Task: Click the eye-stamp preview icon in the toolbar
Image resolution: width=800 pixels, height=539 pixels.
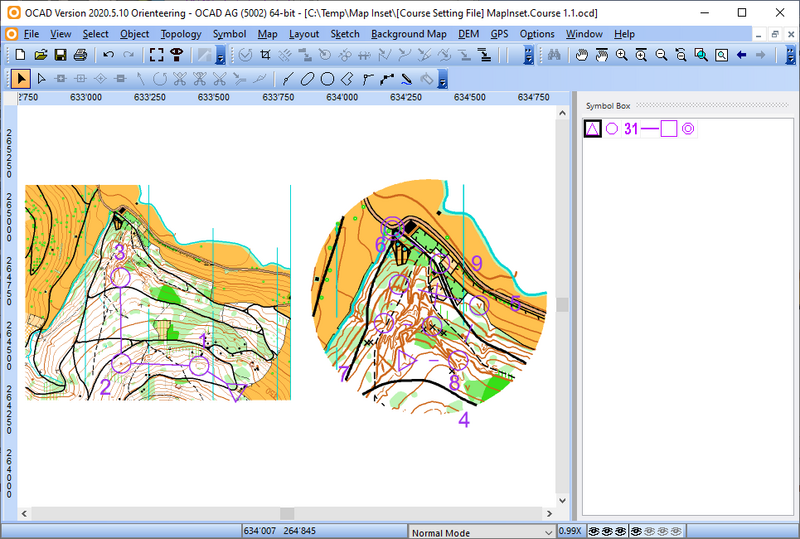Action: 177,55
